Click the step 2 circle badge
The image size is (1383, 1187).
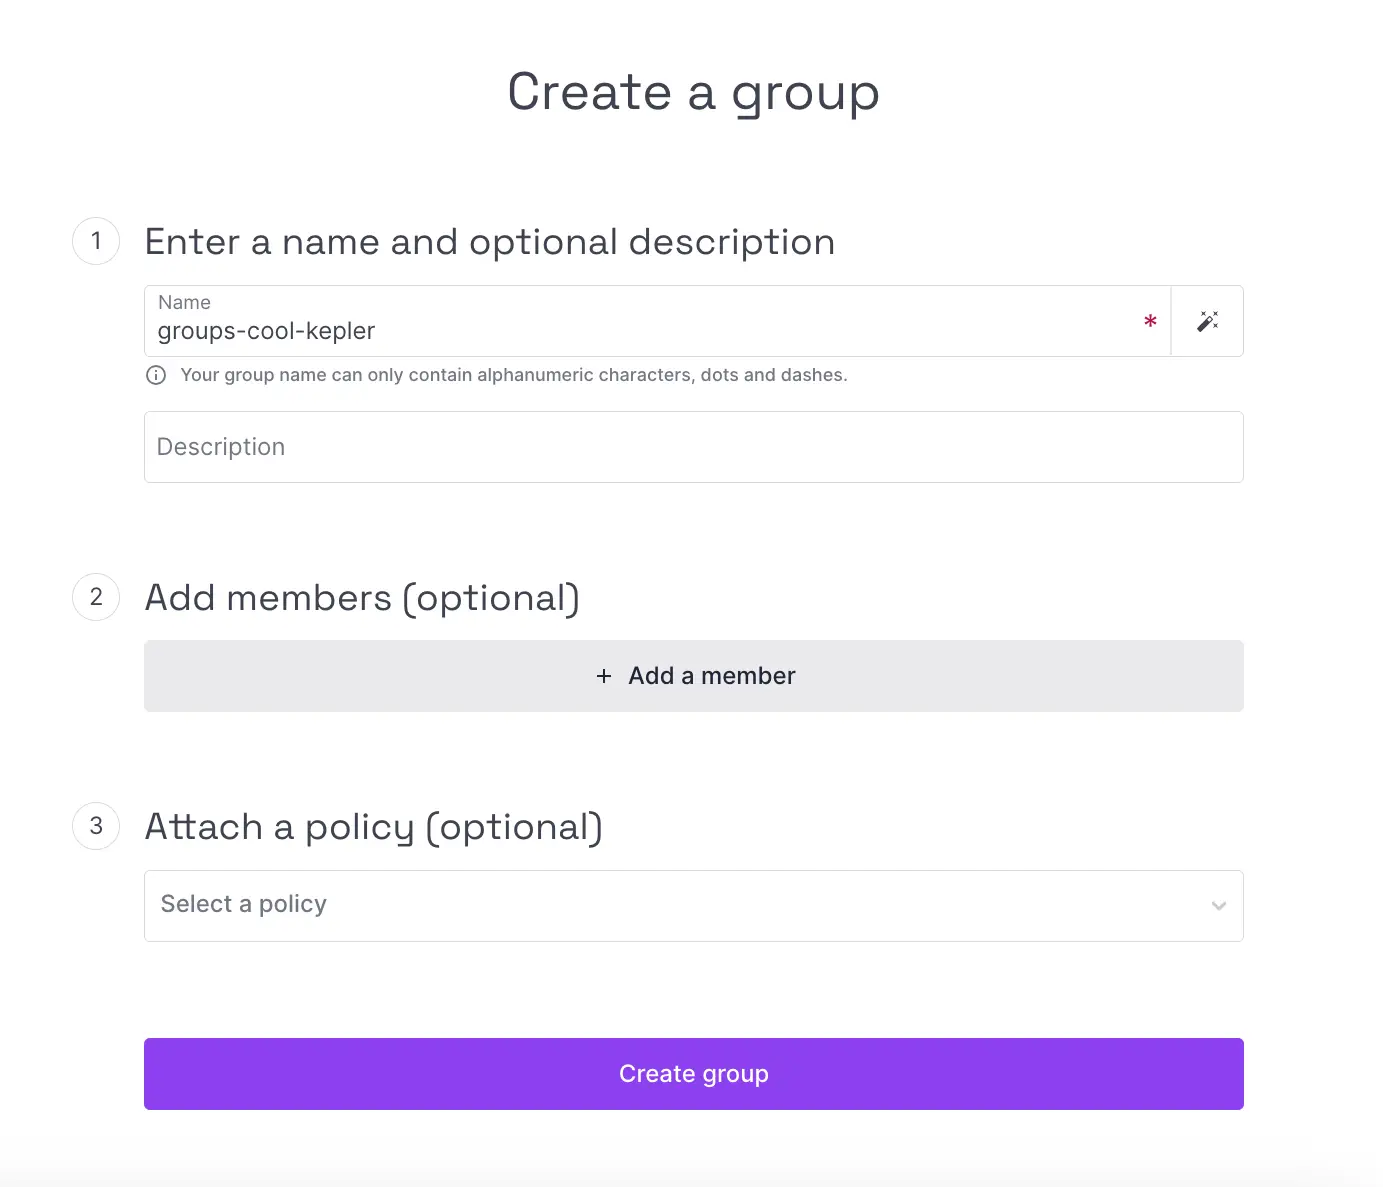(x=96, y=597)
